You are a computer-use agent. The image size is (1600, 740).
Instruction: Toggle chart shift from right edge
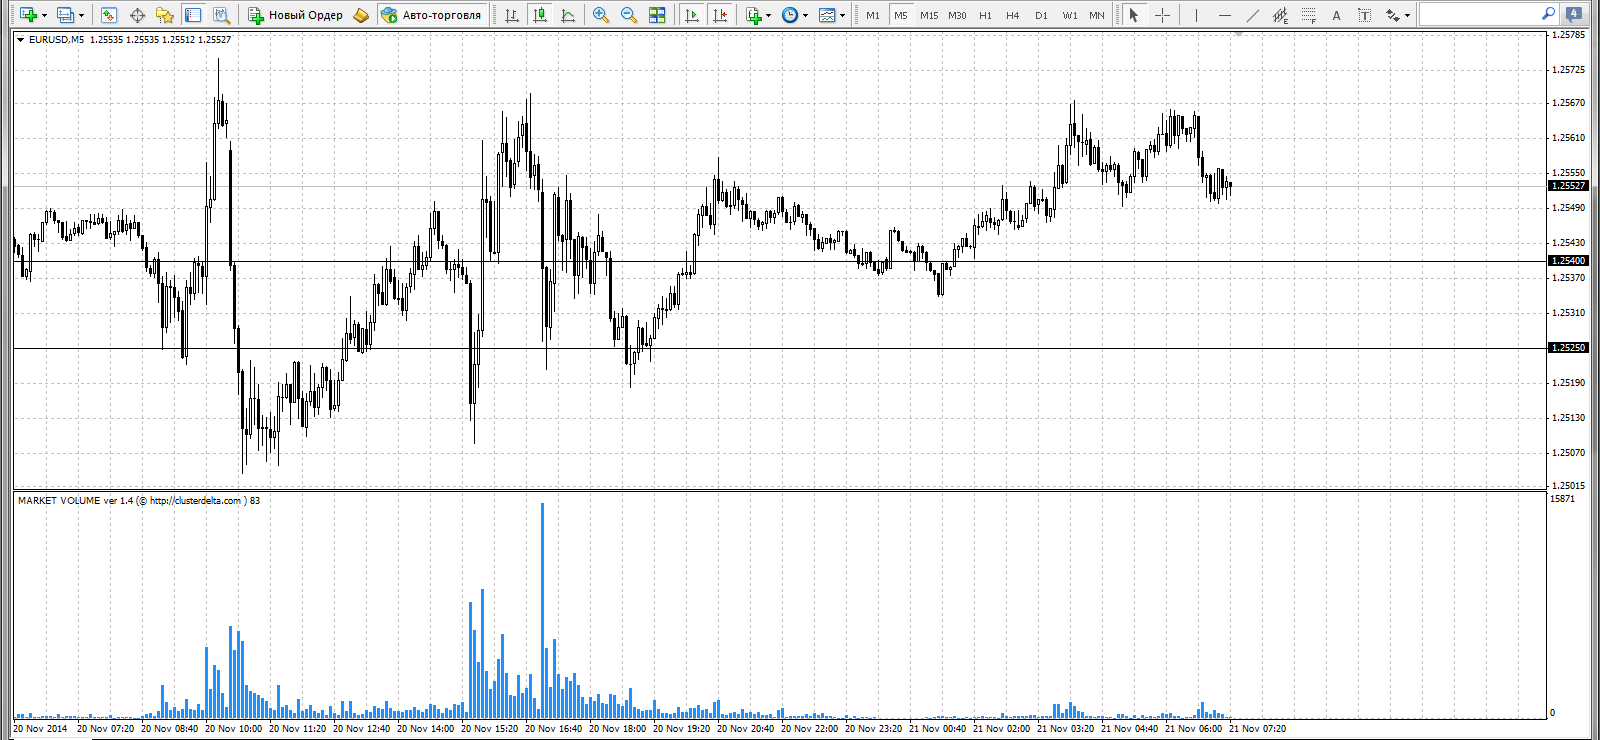(x=719, y=15)
